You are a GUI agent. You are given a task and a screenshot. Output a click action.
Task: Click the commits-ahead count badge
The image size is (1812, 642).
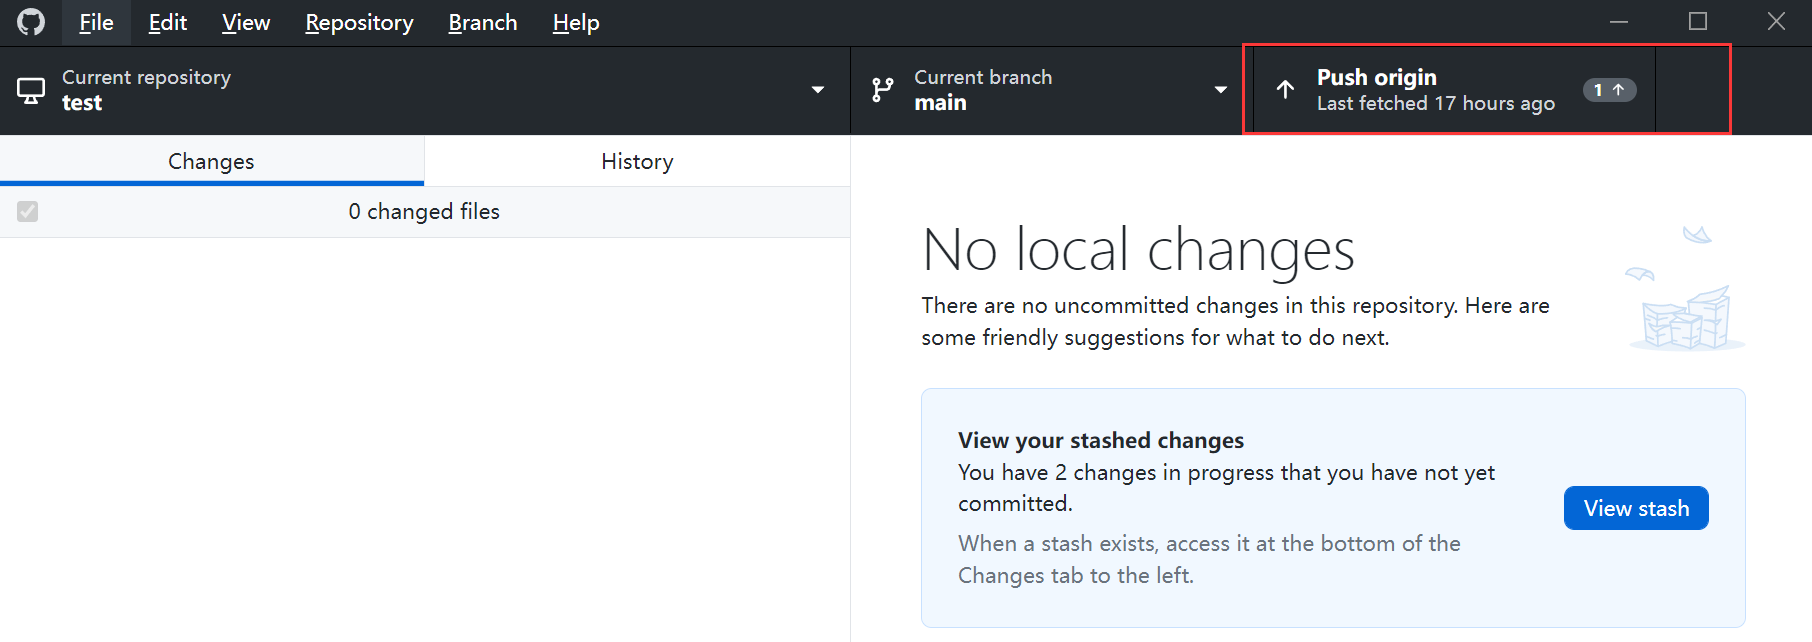[x=1608, y=90]
